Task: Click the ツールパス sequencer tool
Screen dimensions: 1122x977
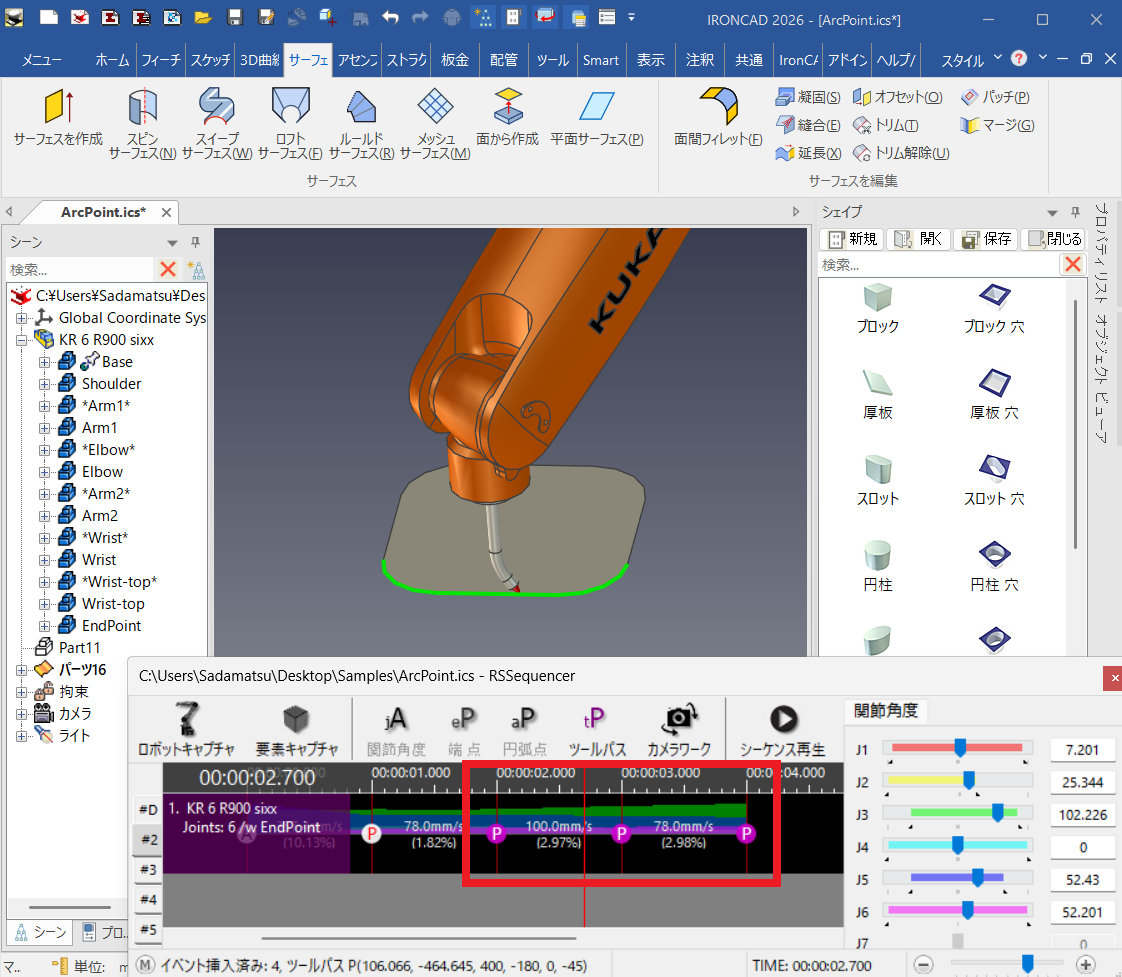Action: 597,730
